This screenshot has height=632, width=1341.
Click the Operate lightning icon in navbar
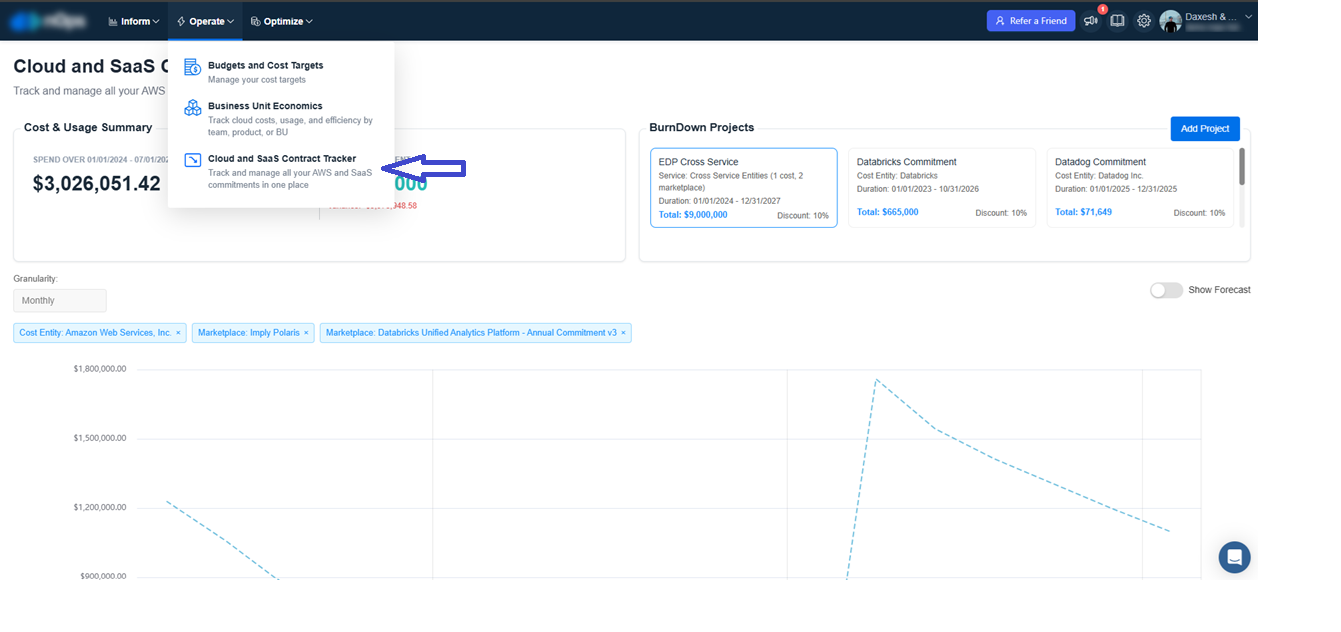pyautogui.click(x=181, y=21)
